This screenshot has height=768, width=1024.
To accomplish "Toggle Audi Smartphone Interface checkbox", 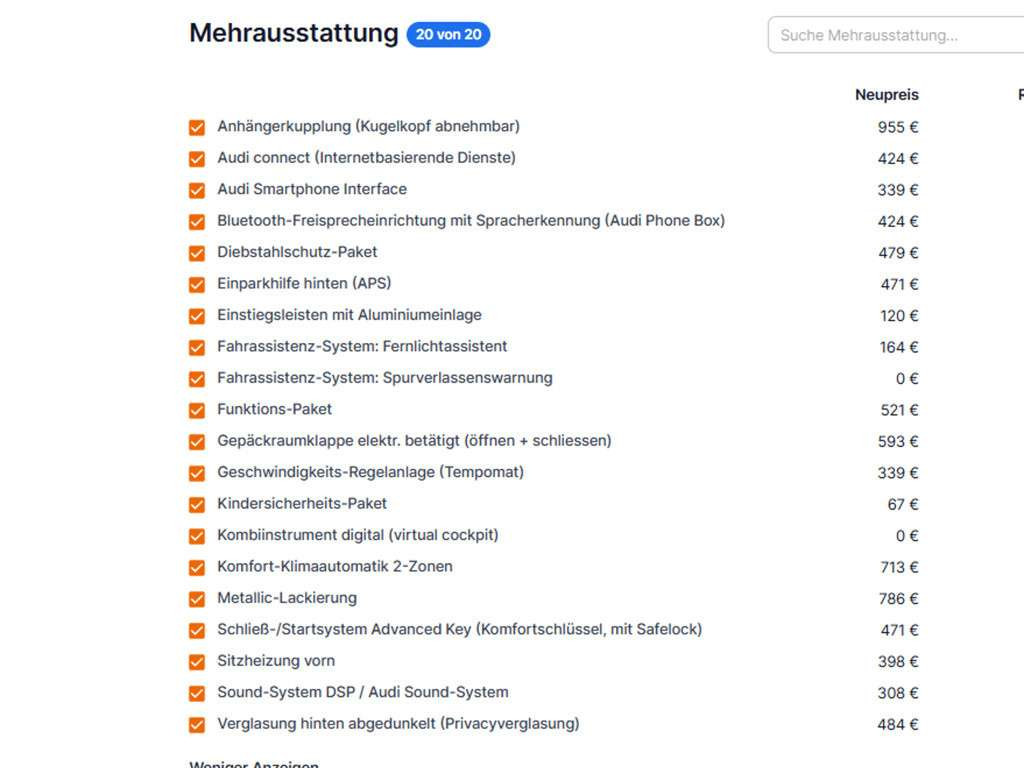I will pos(197,190).
